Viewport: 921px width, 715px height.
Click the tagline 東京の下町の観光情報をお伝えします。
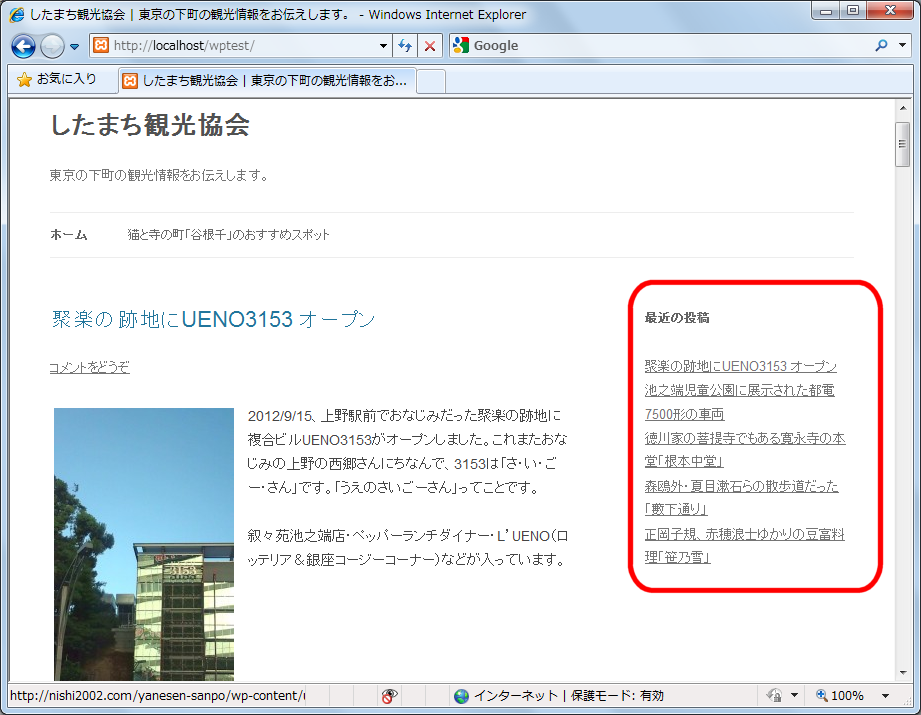point(160,175)
